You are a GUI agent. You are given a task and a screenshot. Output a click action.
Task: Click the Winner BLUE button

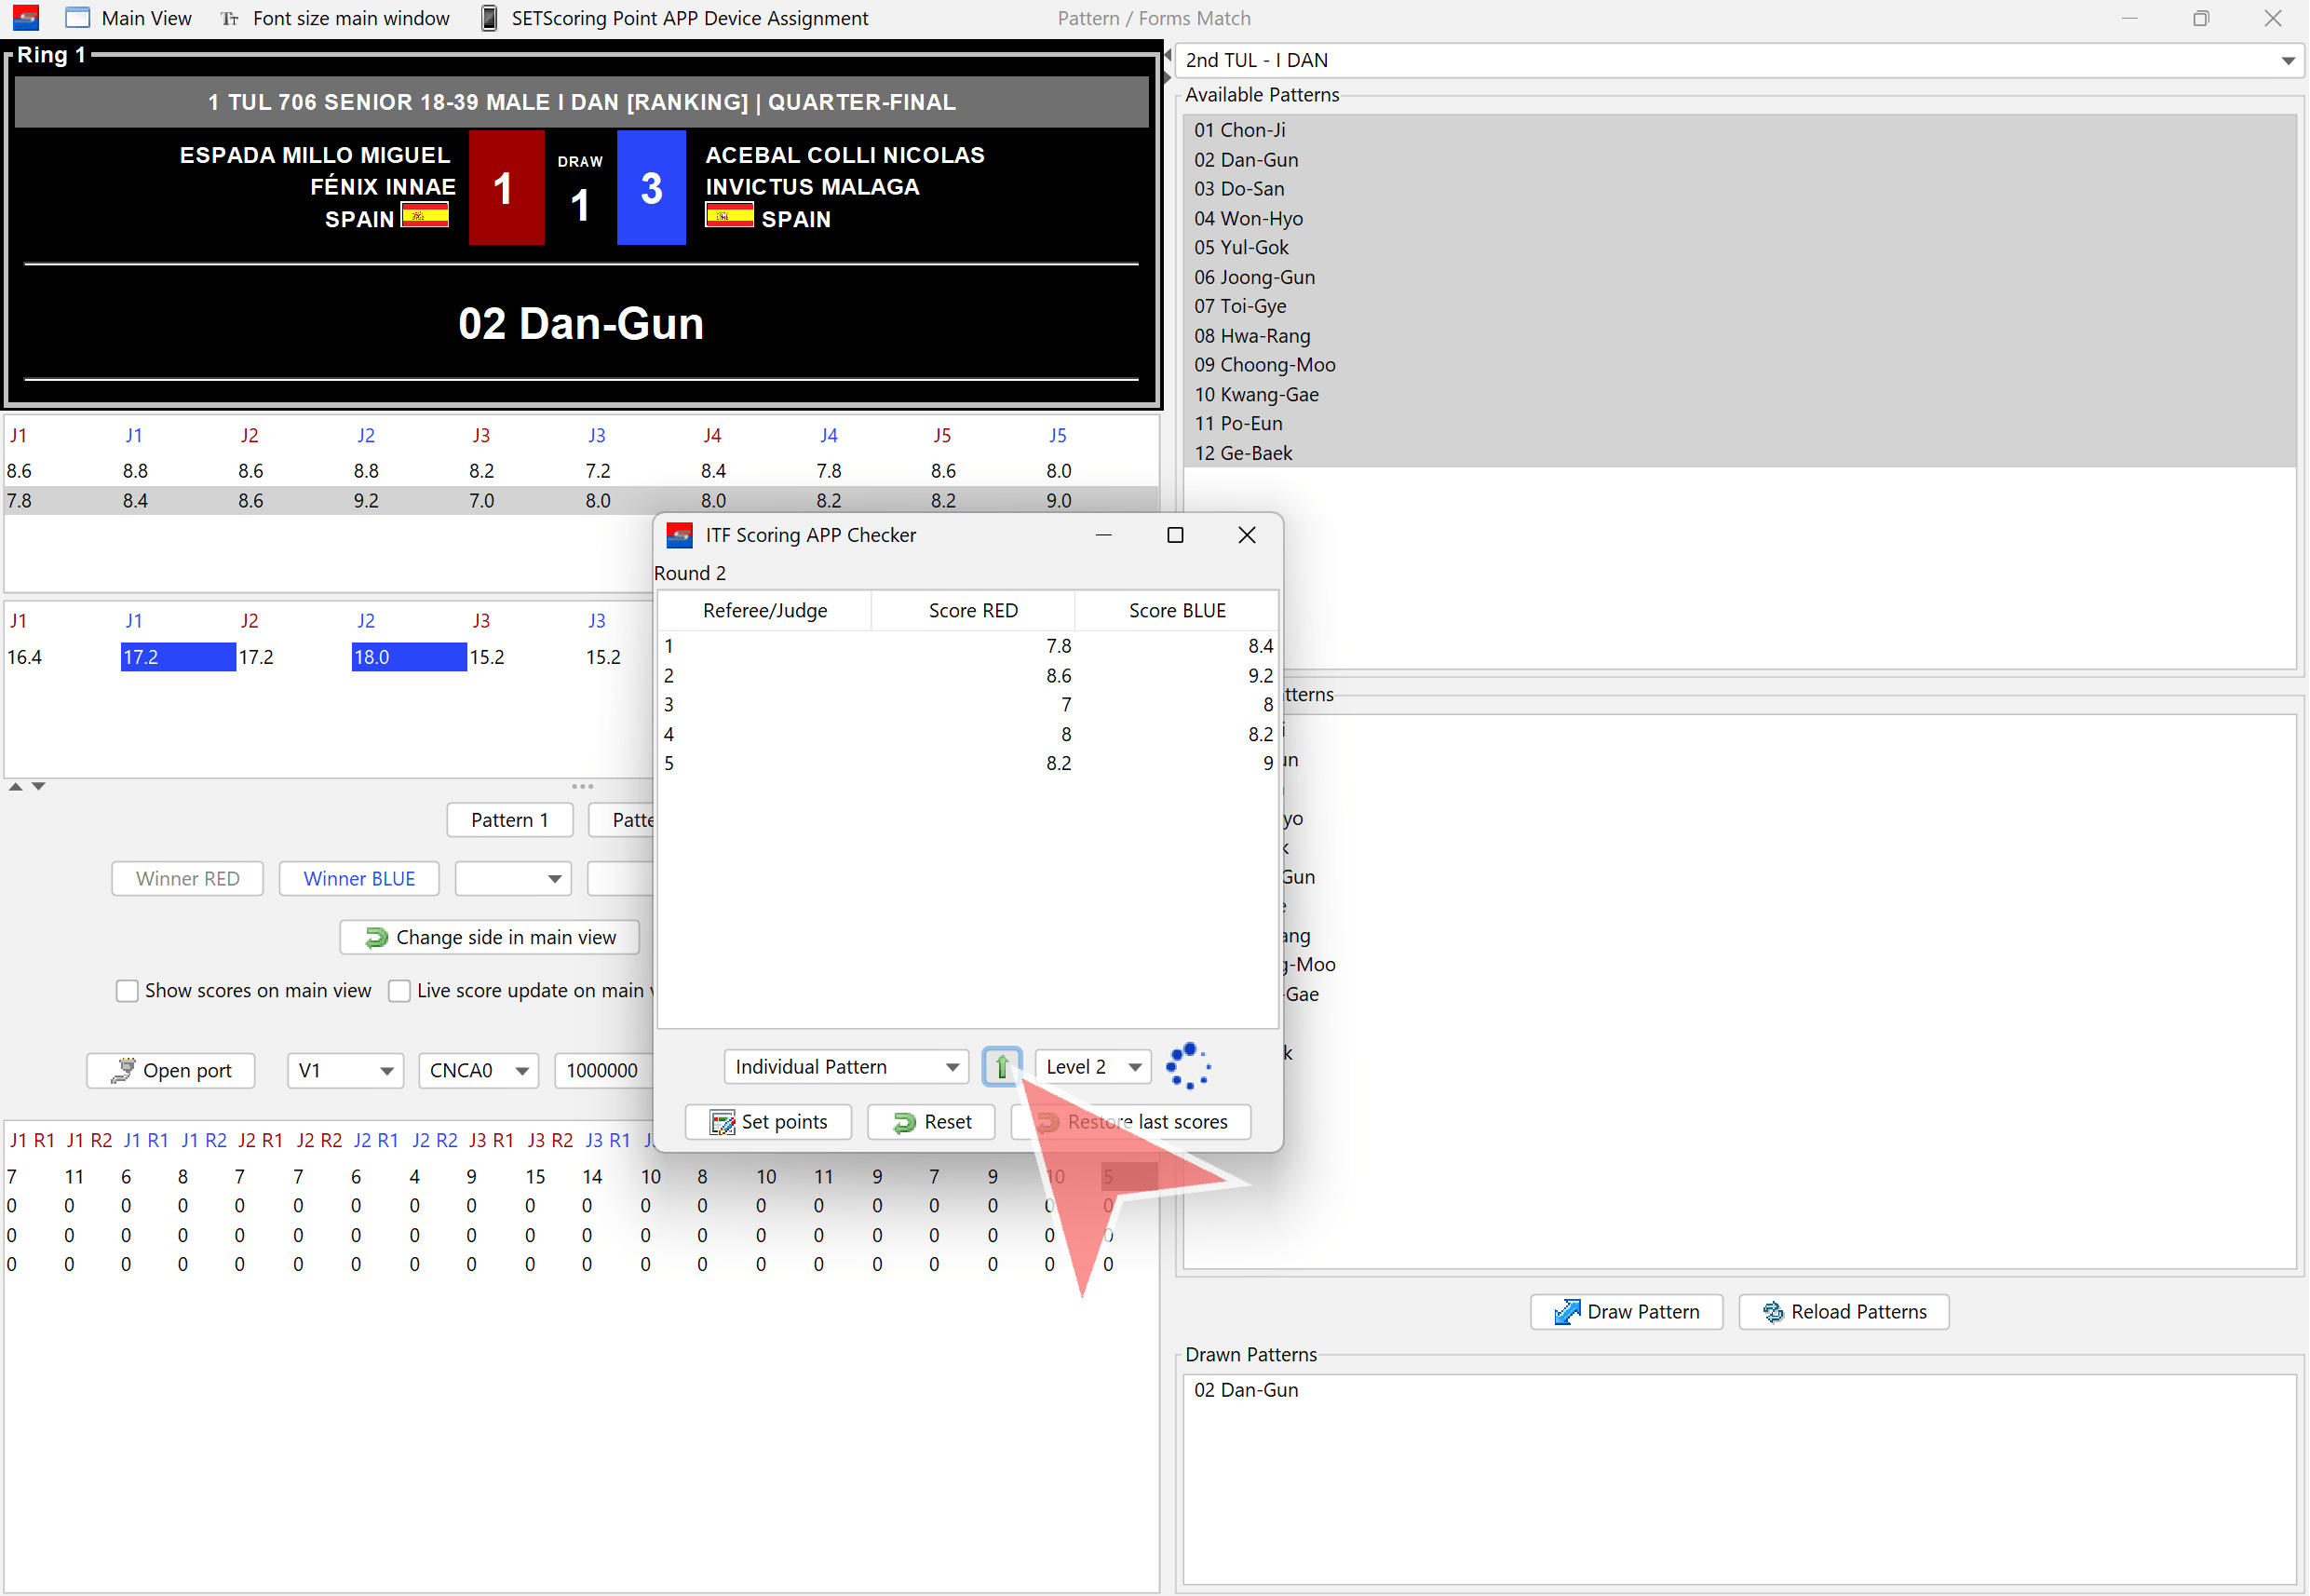coord(359,878)
